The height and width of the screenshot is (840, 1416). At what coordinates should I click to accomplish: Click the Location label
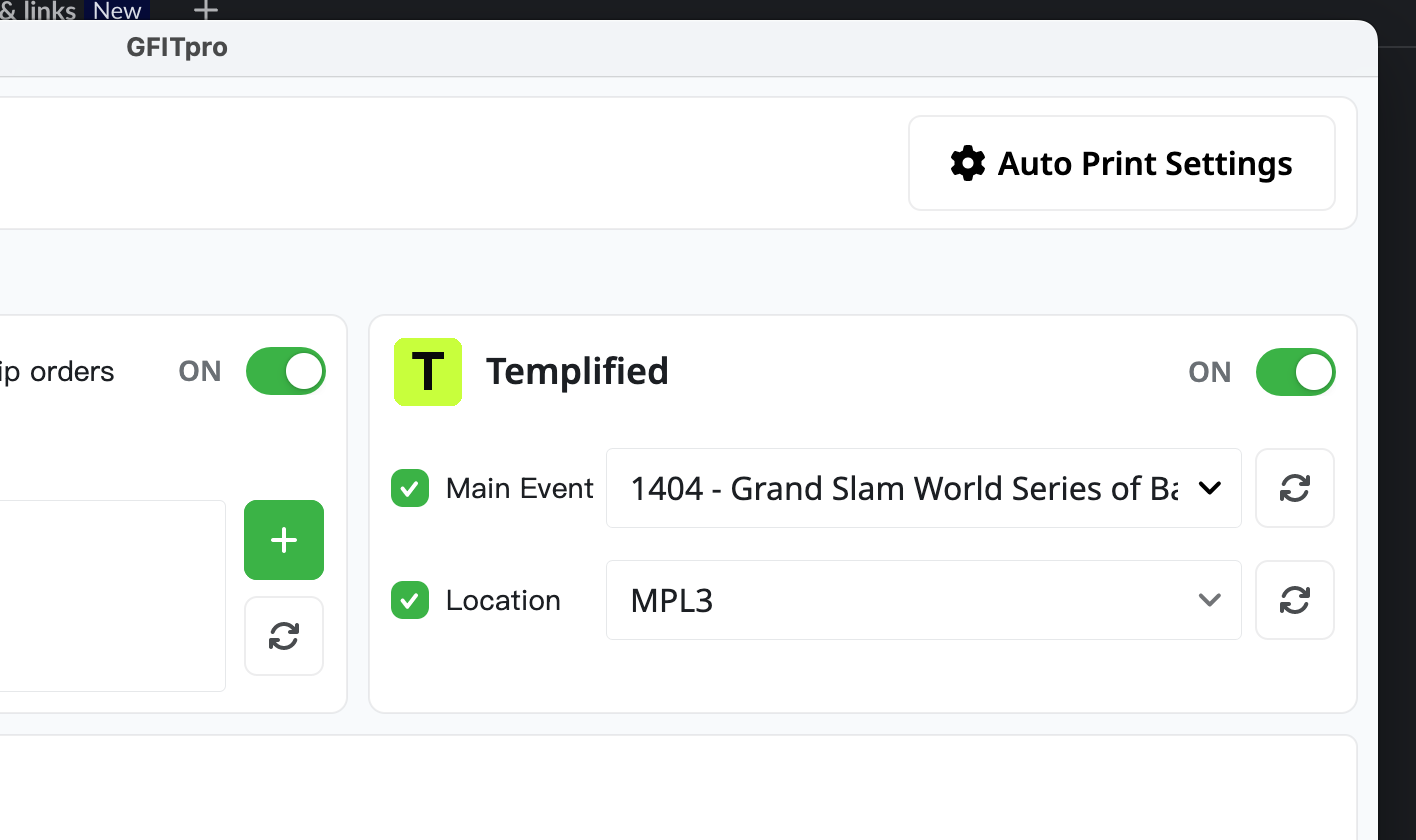pos(503,600)
